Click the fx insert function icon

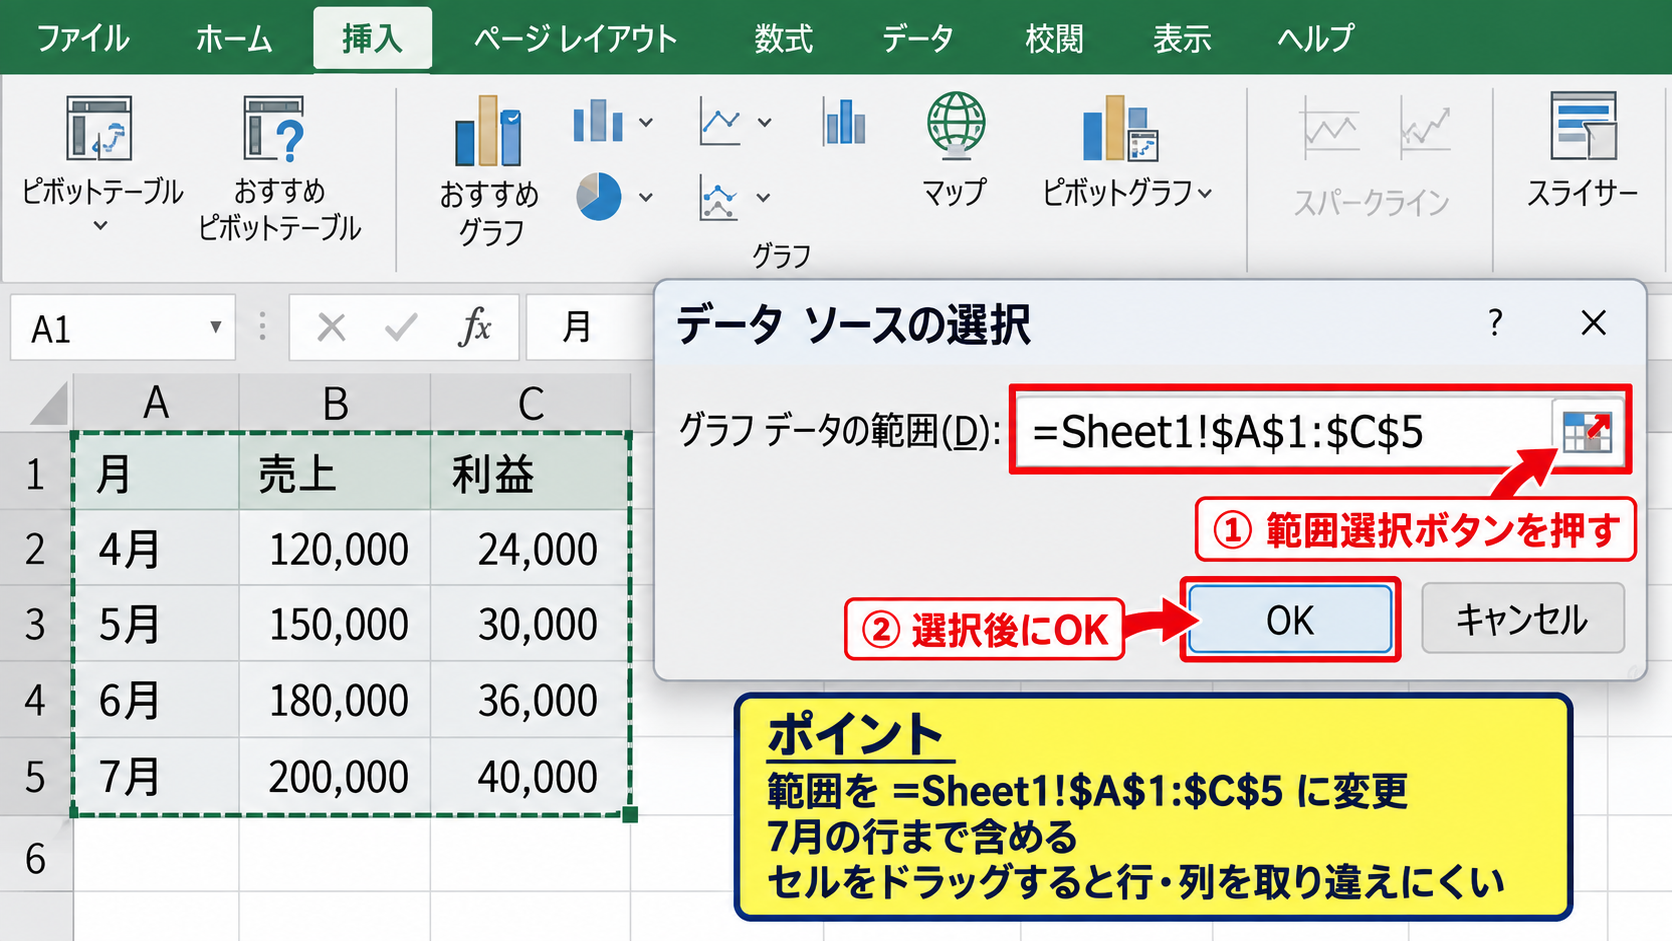pyautogui.click(x=475, y=327)
